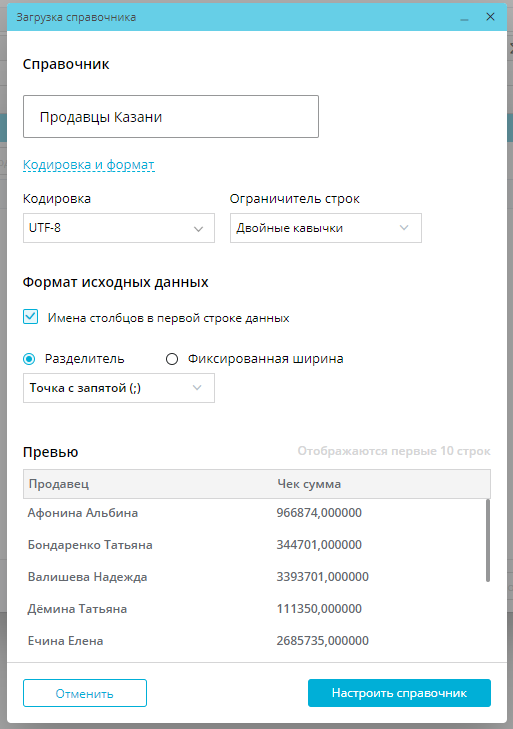The image size is (513, 729).
Task: Click the Кодировка dropdown chevron arrow
Action: tap(198, 228)
